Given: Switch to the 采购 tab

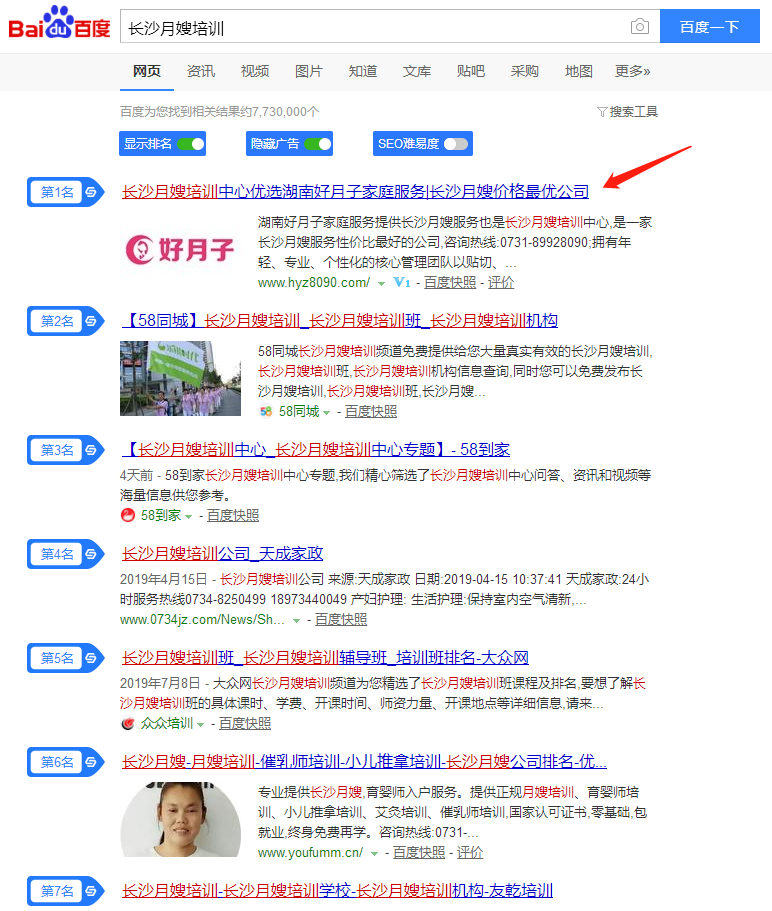Looking at the screenshot, I should point(525,71).
